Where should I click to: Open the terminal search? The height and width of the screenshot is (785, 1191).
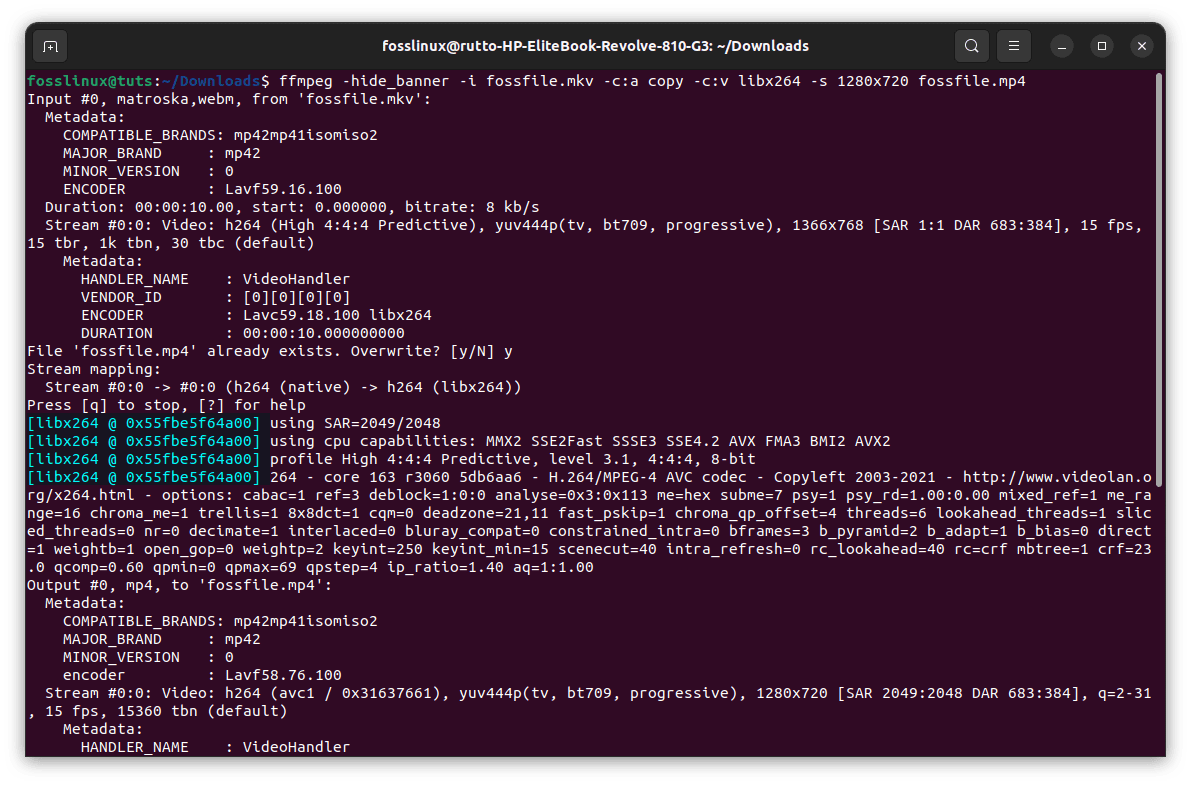pos(971,46)
